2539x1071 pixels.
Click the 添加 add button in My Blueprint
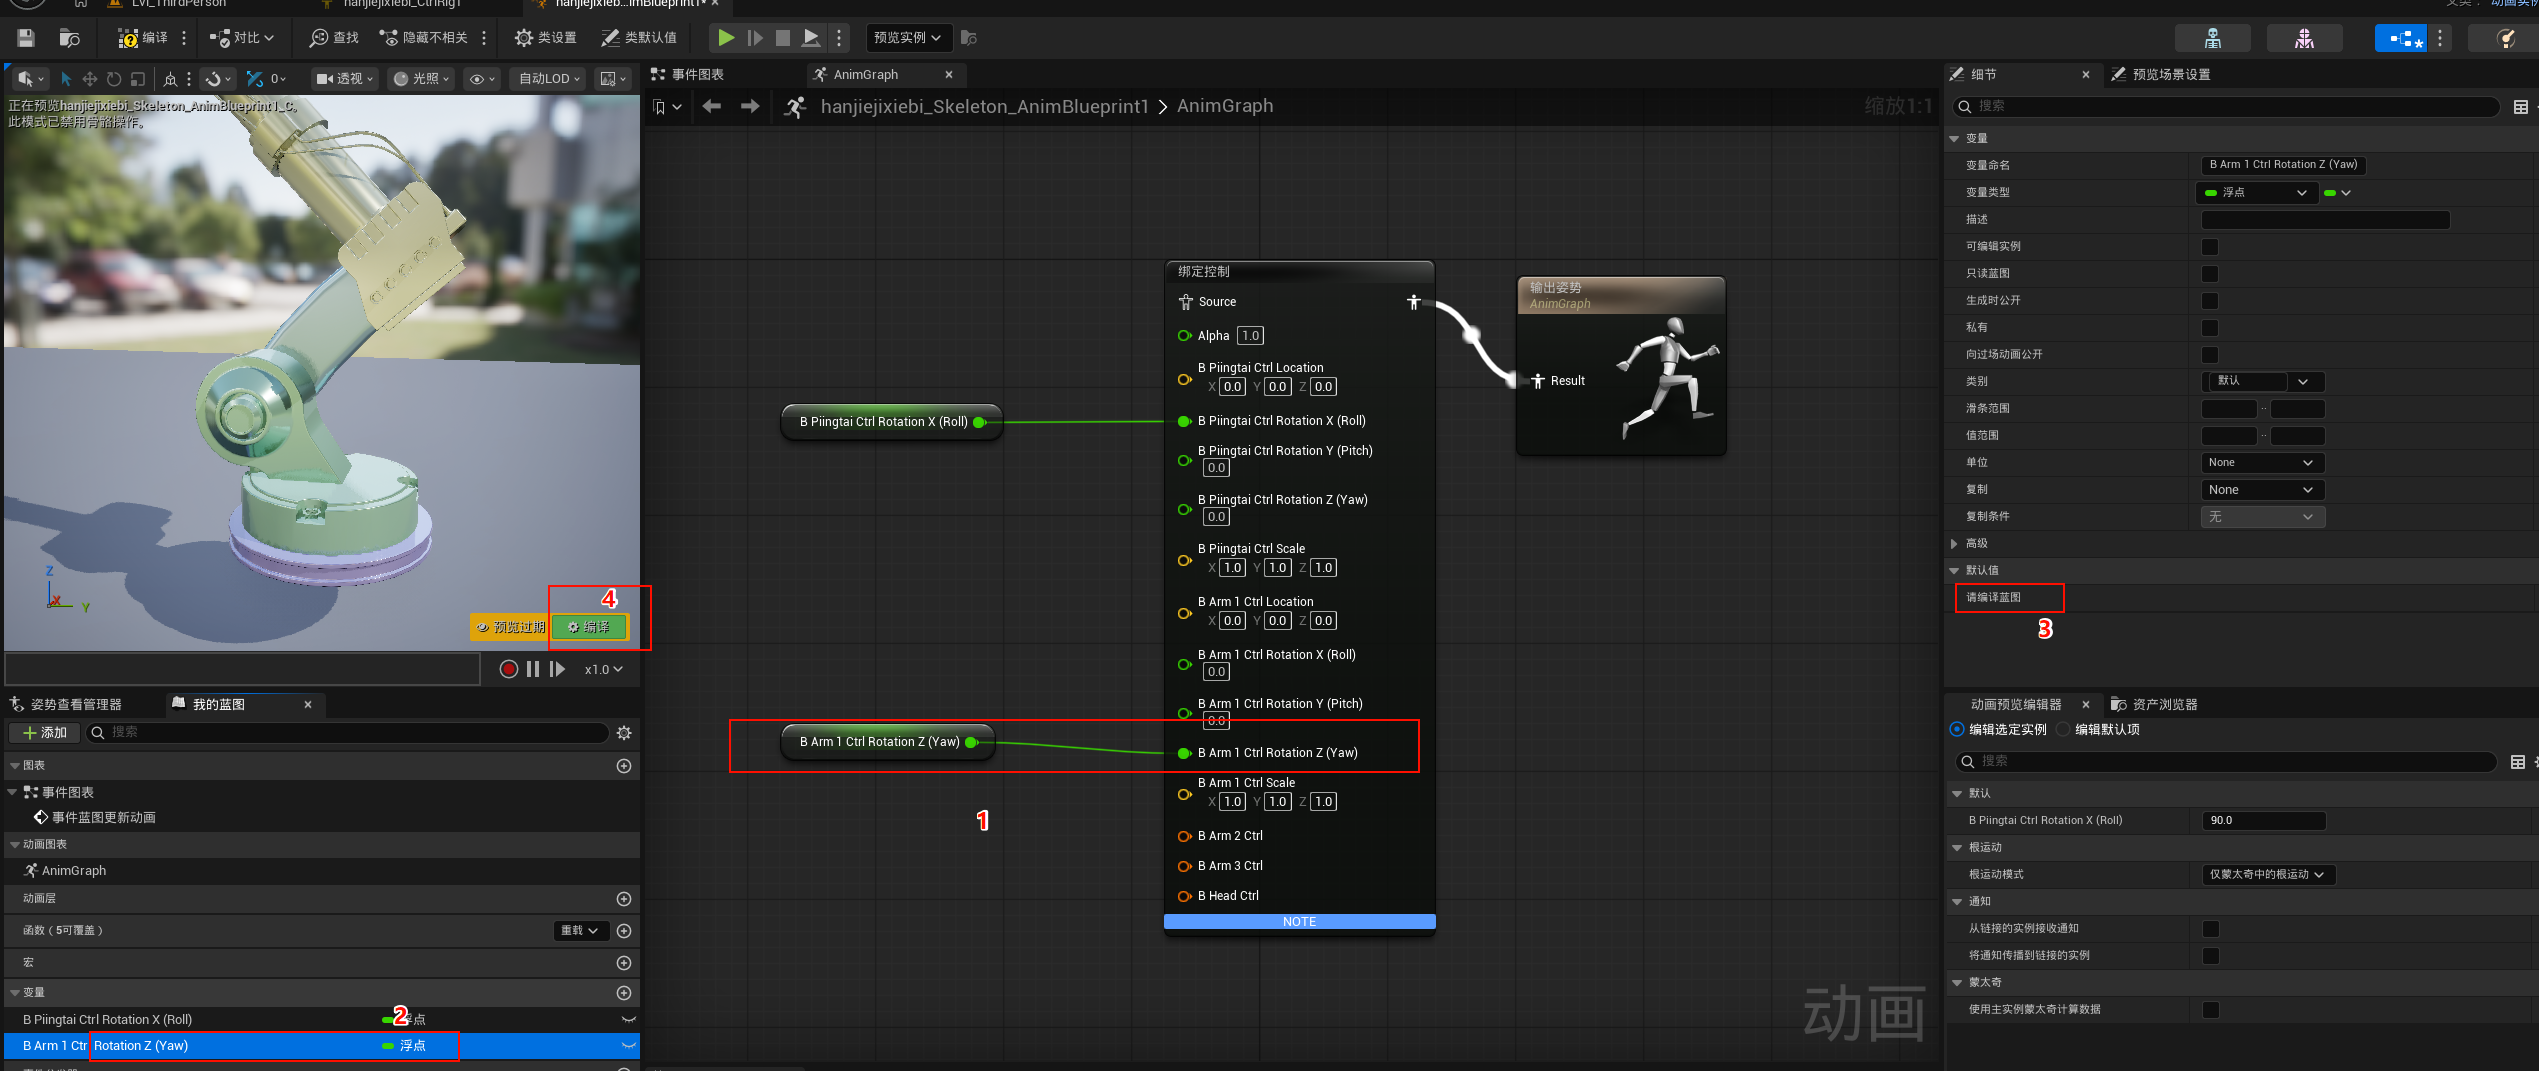44,733
